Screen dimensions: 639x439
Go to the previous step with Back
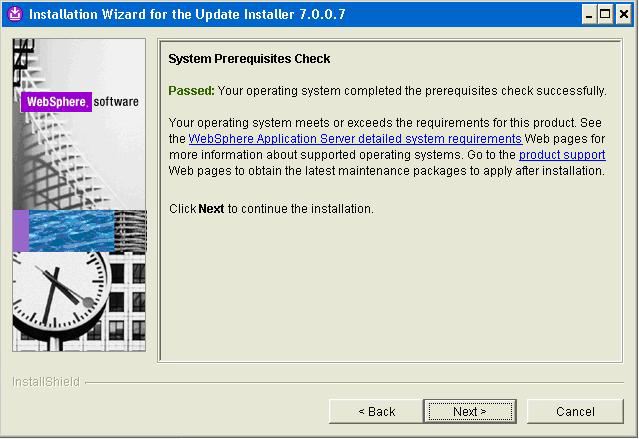pyautogui.click(x=376, y=411)
